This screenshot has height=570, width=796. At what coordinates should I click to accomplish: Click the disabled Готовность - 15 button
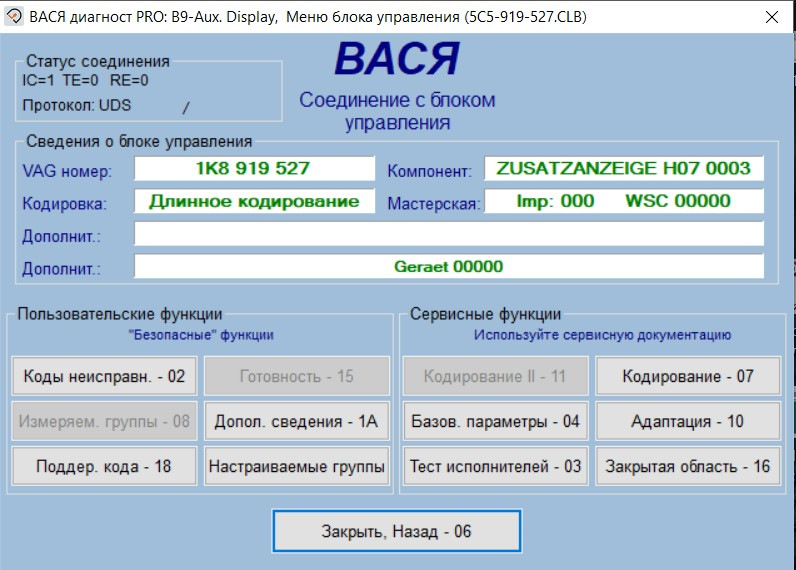[x=296, y=376]
